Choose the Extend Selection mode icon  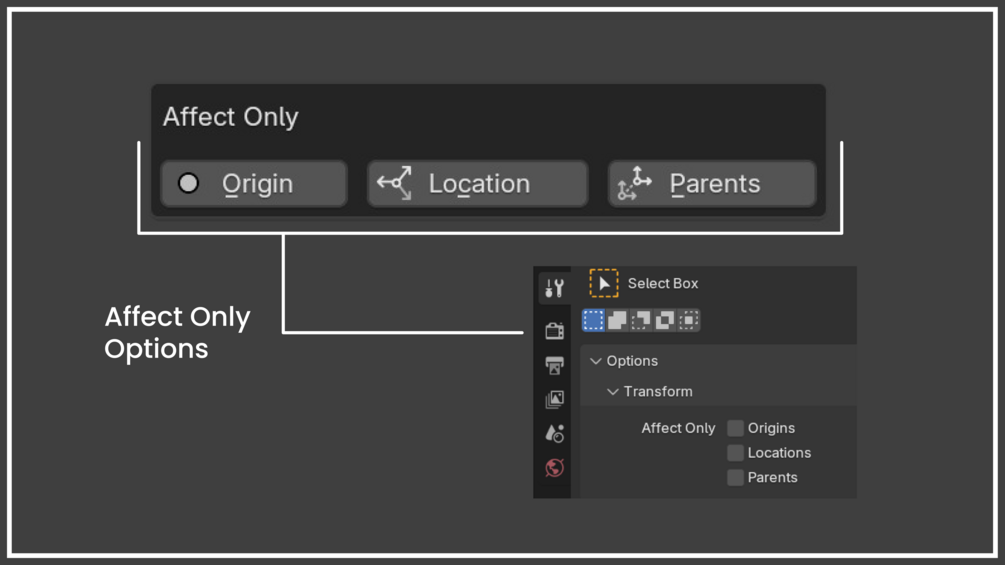pos(617,320)
